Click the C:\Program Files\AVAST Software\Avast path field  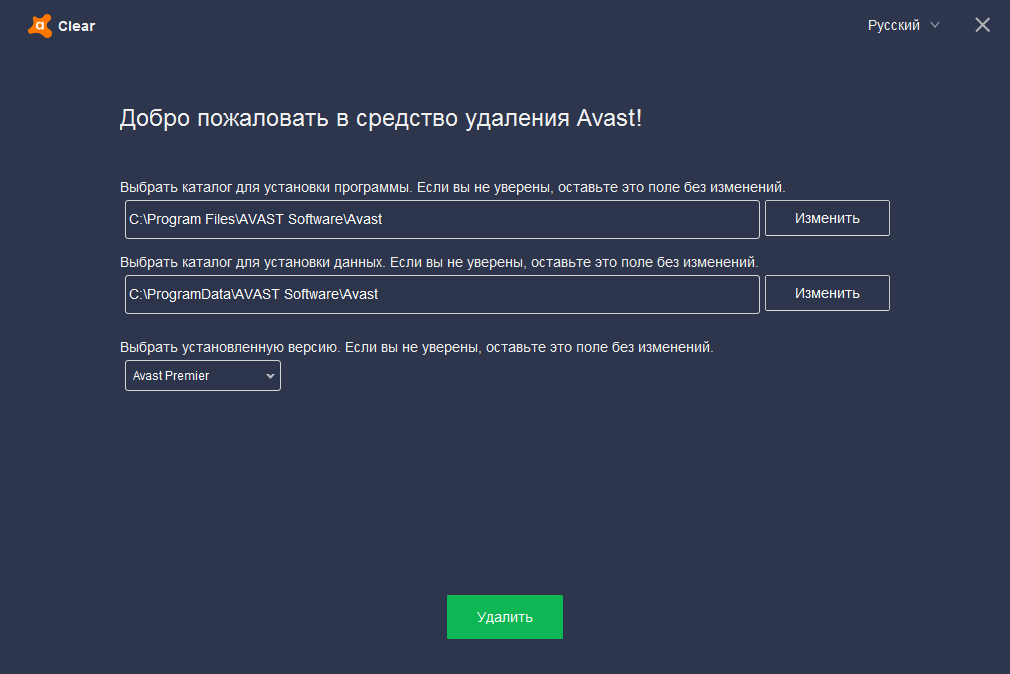[441, 218]
